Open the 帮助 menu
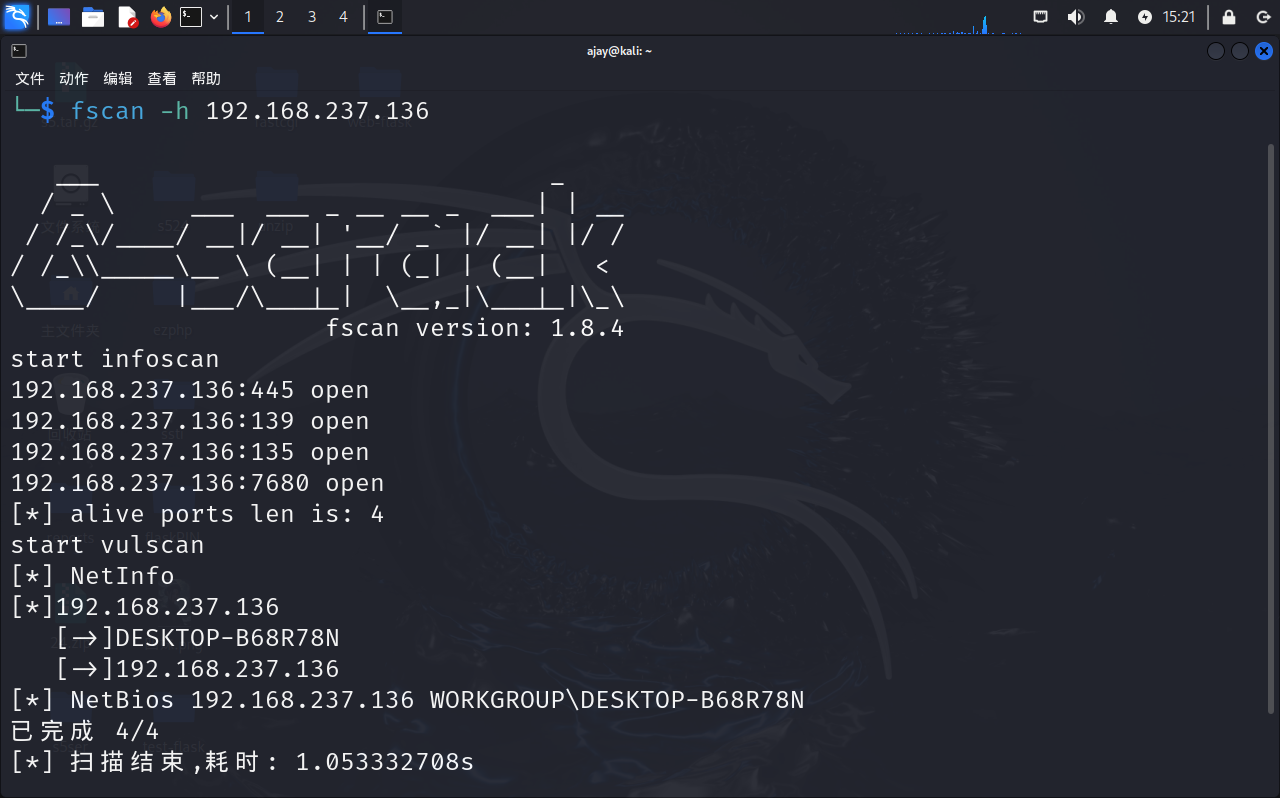1280x798 pixels. pos(206,79)
